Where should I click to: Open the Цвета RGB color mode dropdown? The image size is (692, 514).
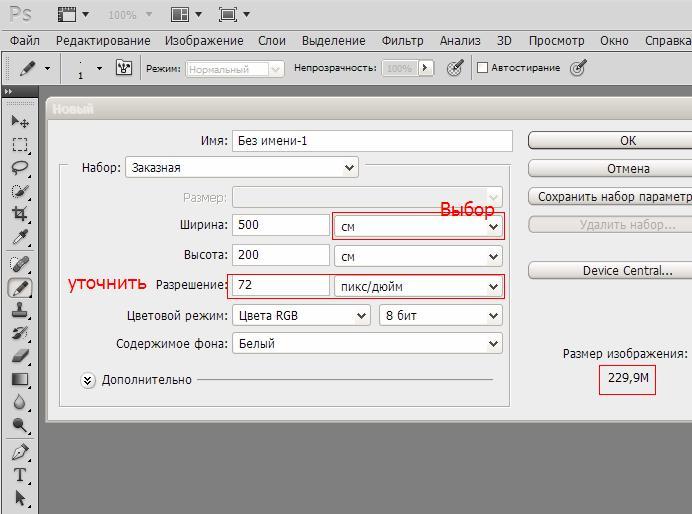click(301, 315)
